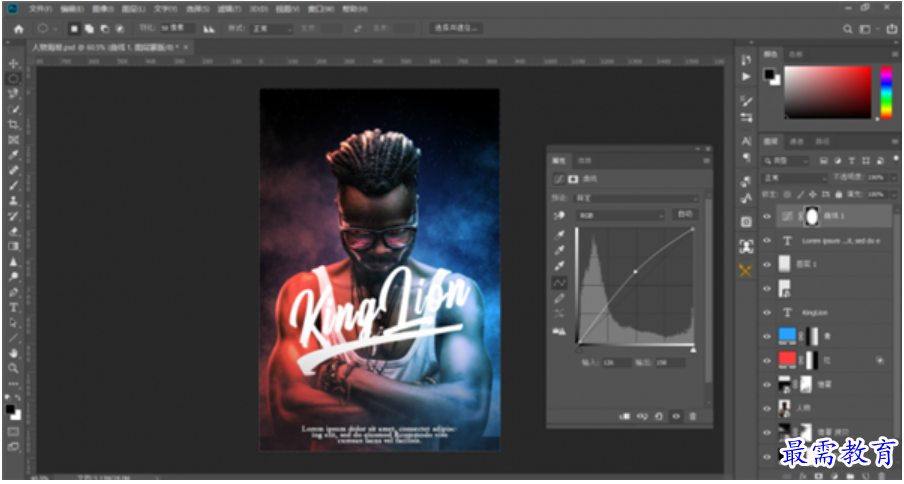Image resolution: width=904 pixels, height=484 pixels.
Task: Toggle adjustment visibility eye in Properties panel
Action: (676, 416)
